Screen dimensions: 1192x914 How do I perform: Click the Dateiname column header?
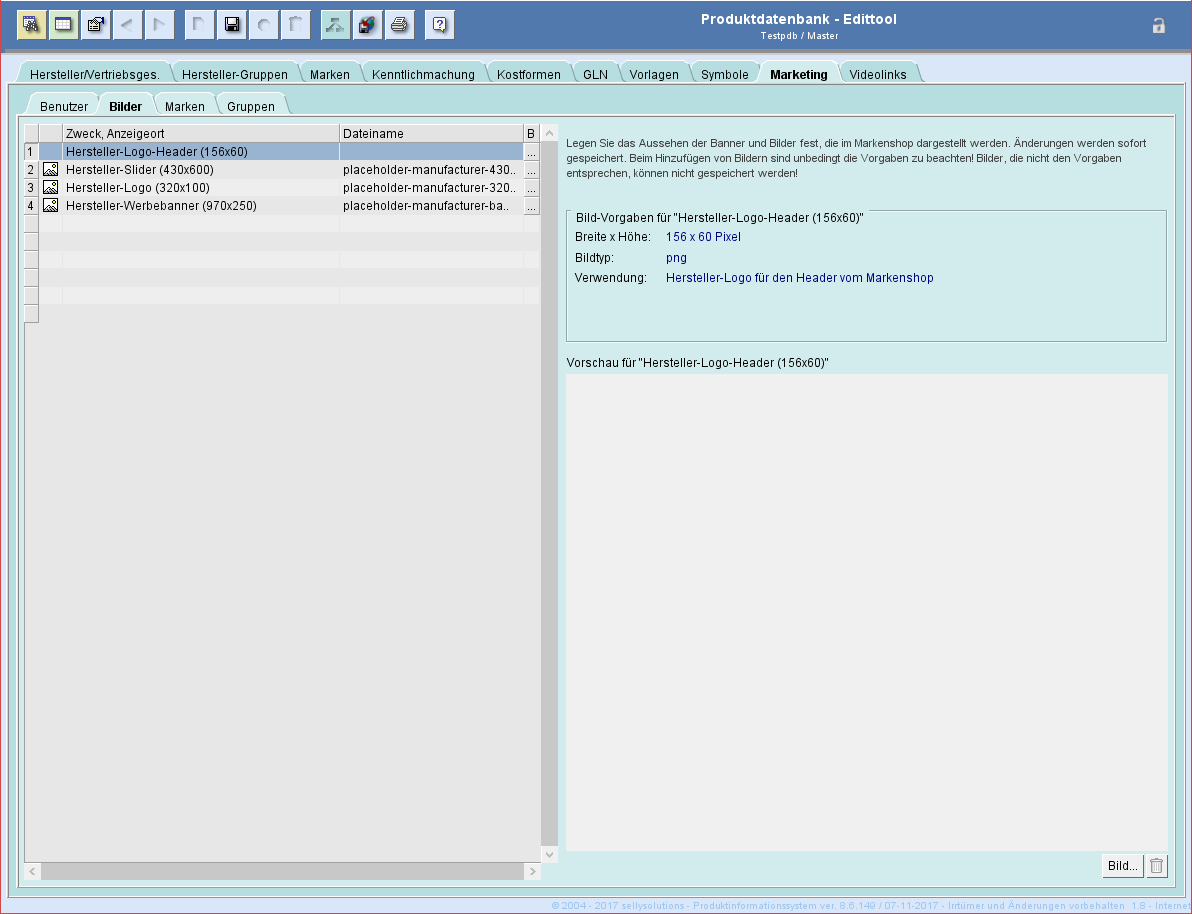pyautogui.click(x=430, y=133)
